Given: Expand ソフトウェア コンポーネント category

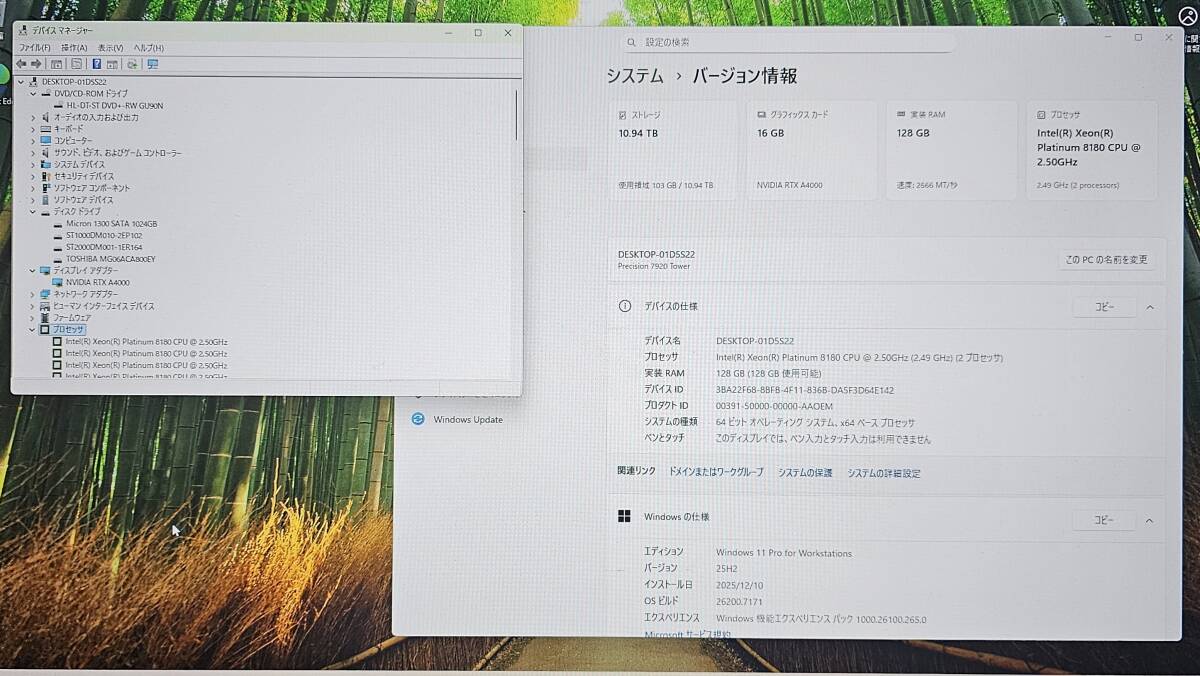Looking at the screenshot, I should pyautogui.click(x=33, y=188).
